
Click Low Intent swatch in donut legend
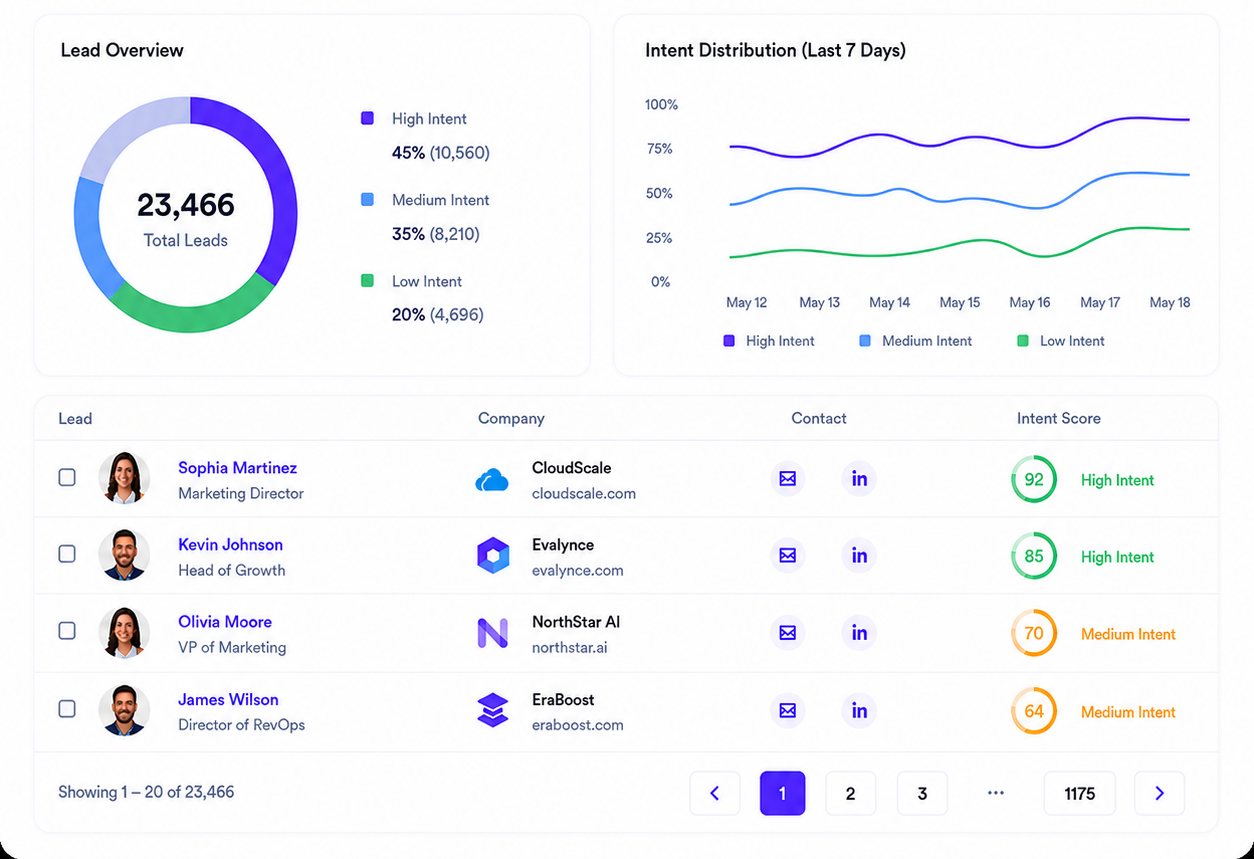point(367,281)
